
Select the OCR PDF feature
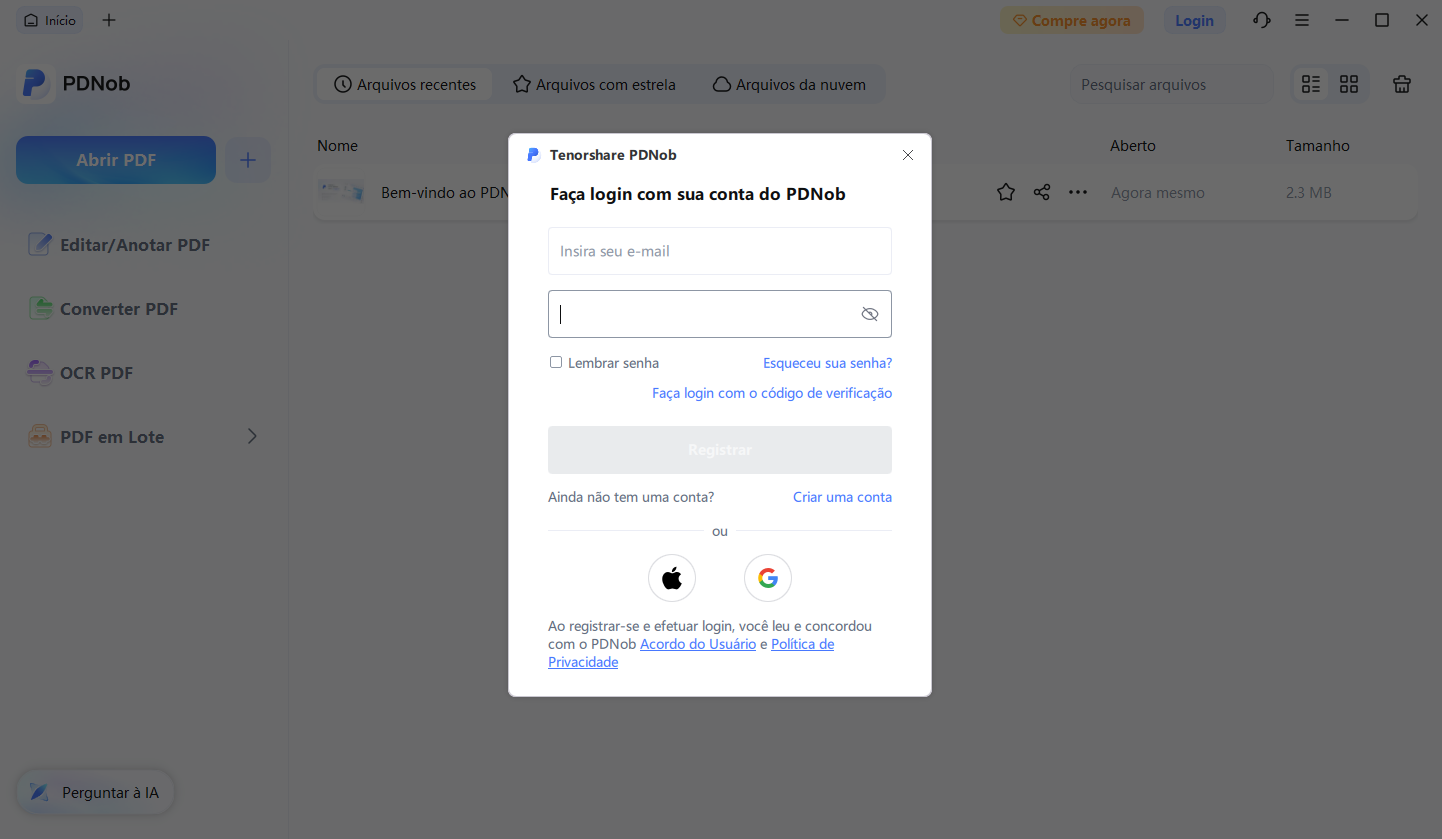(96, 372)
